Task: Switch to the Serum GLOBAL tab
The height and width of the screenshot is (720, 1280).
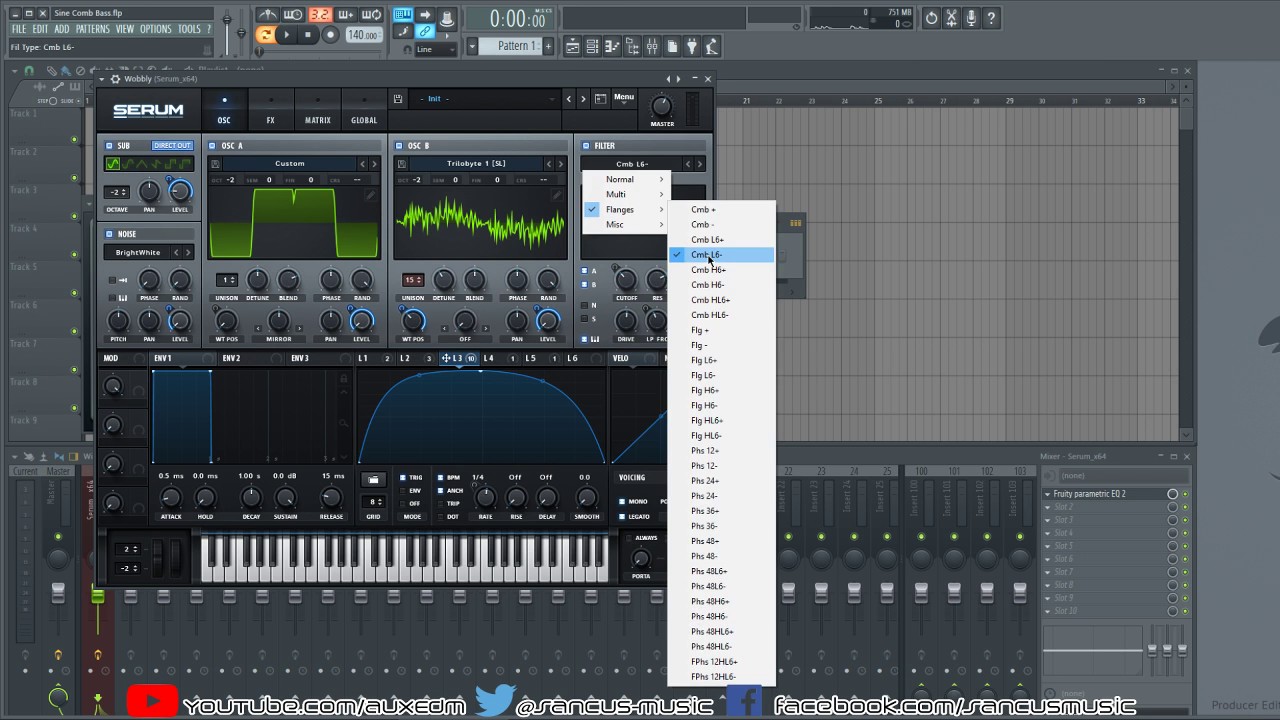Action: point(364,110)
